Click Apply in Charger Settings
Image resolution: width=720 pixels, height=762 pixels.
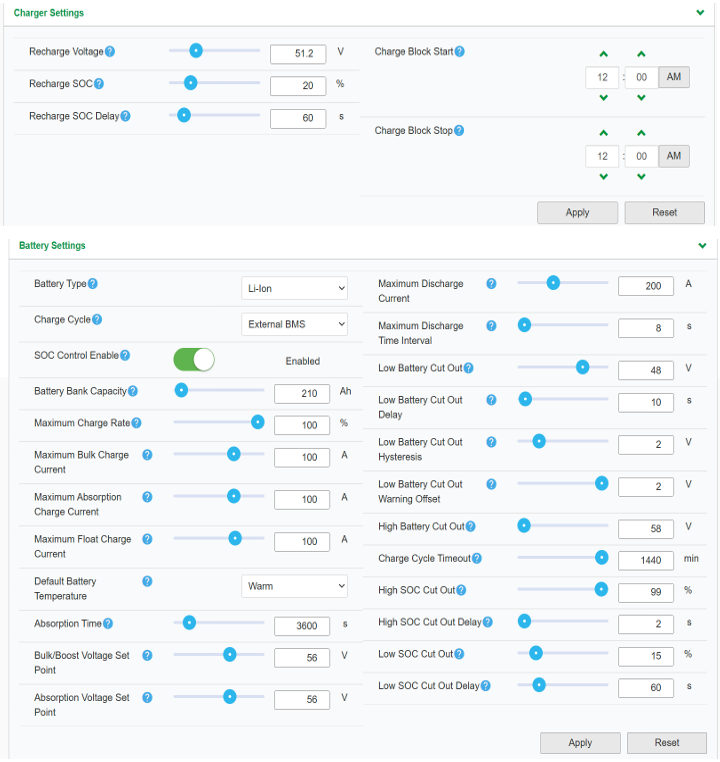pos(577,213)
